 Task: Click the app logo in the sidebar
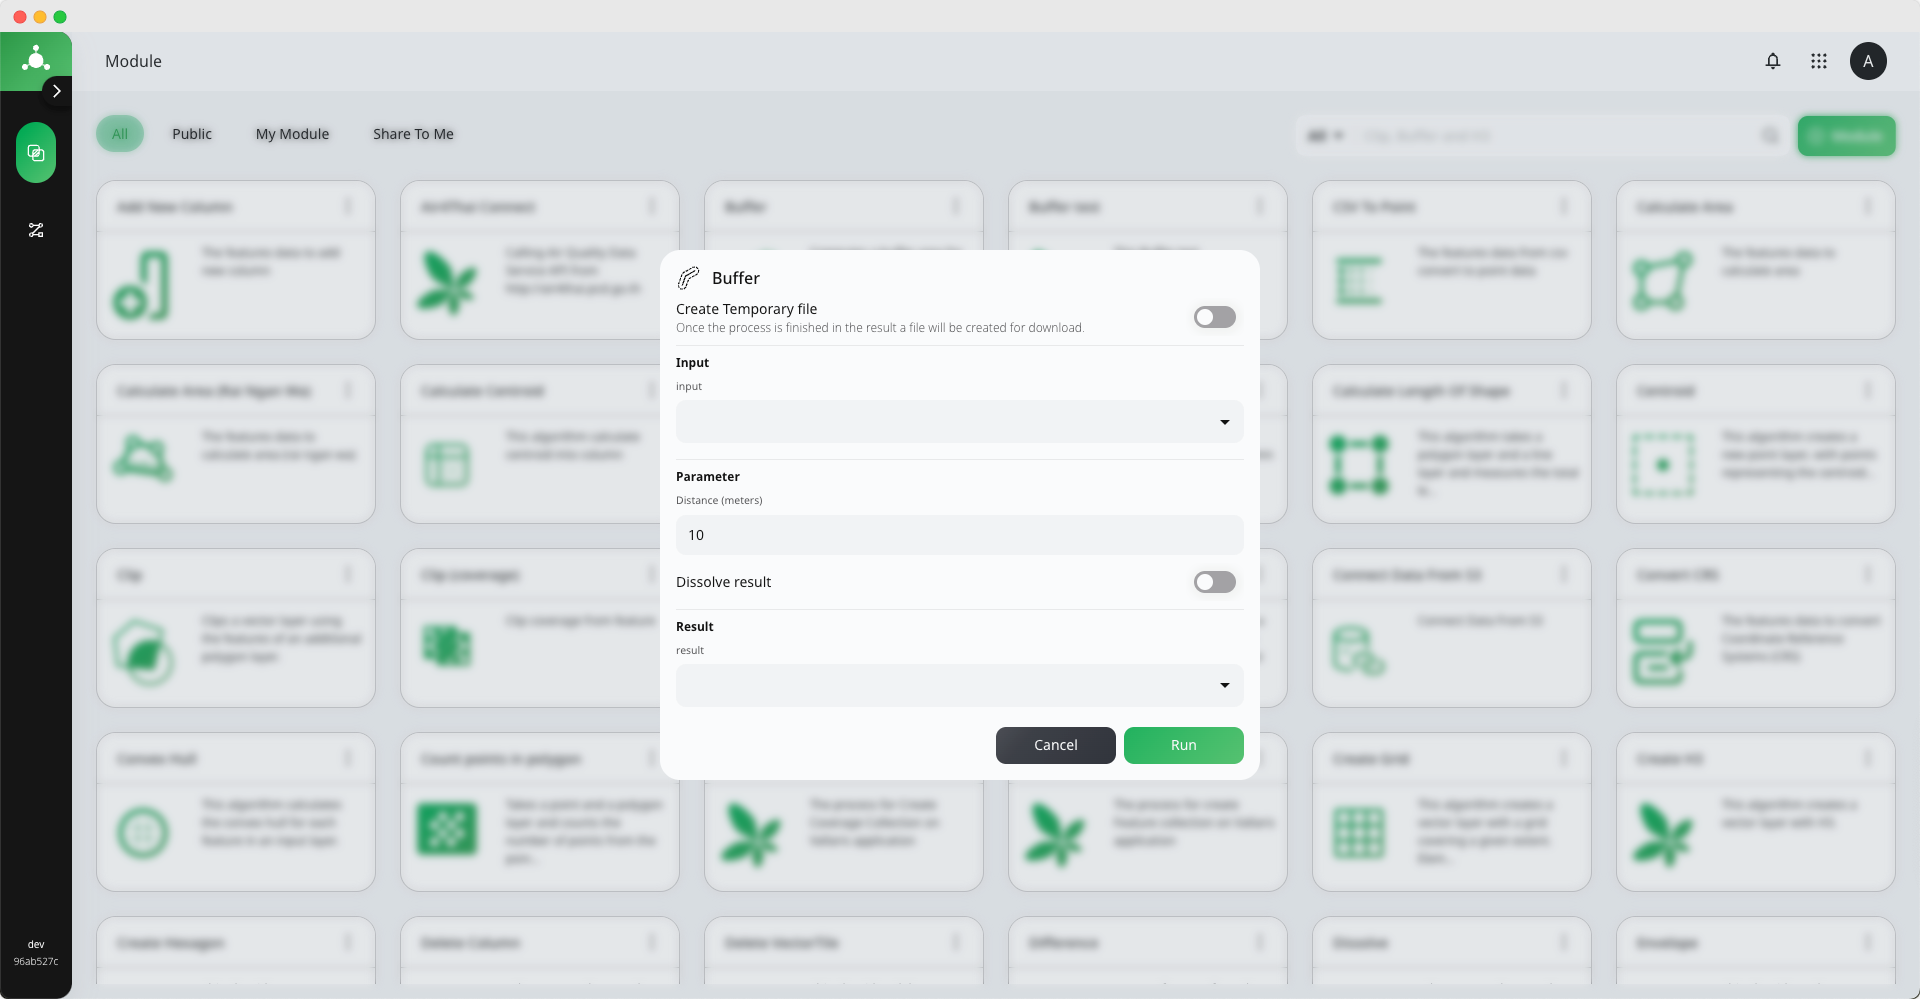coord(36,60)
